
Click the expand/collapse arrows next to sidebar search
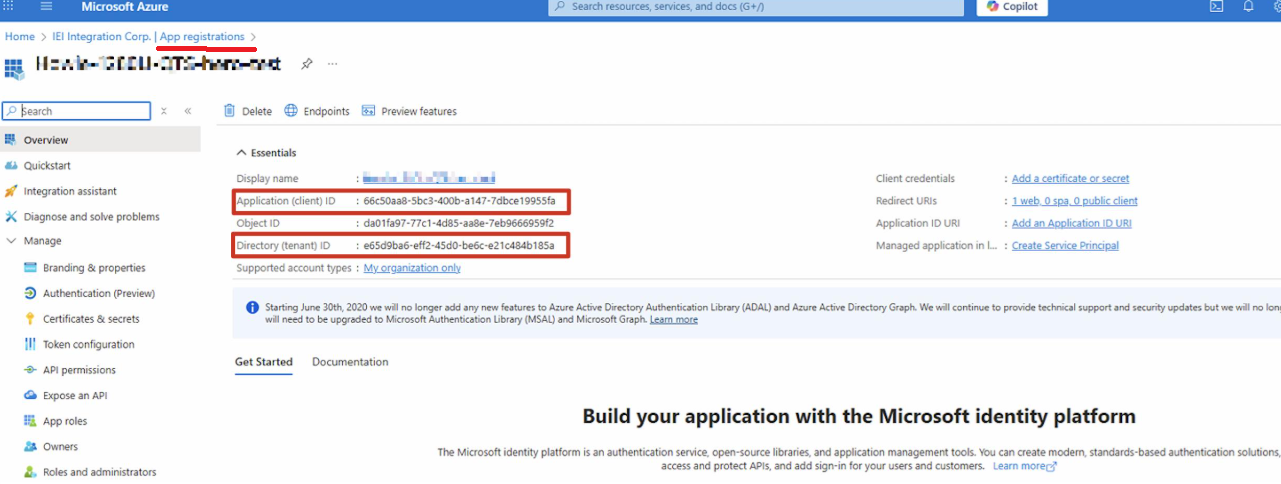click(164, 111)
